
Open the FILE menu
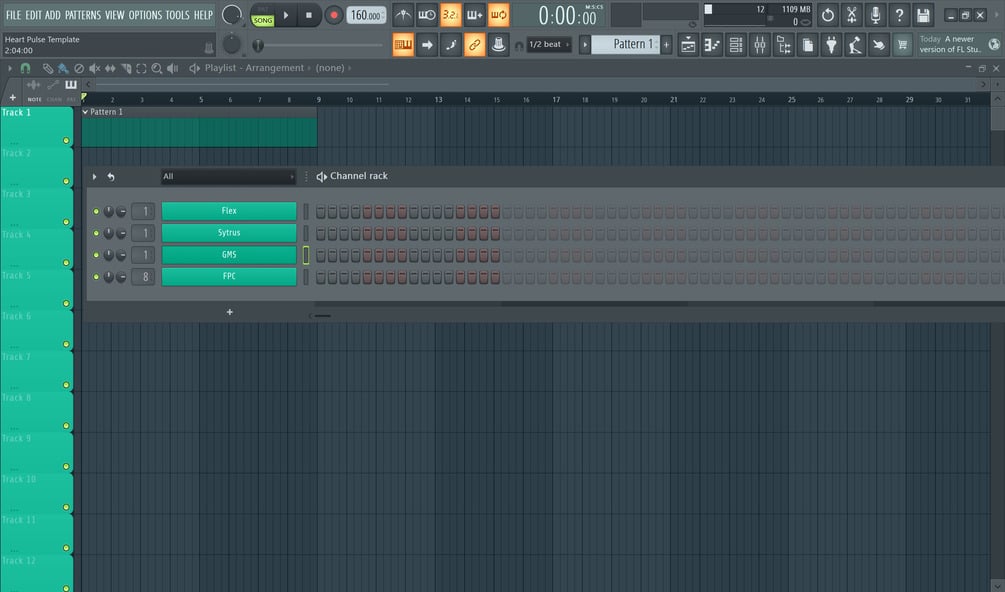click(x=13, y=15)
